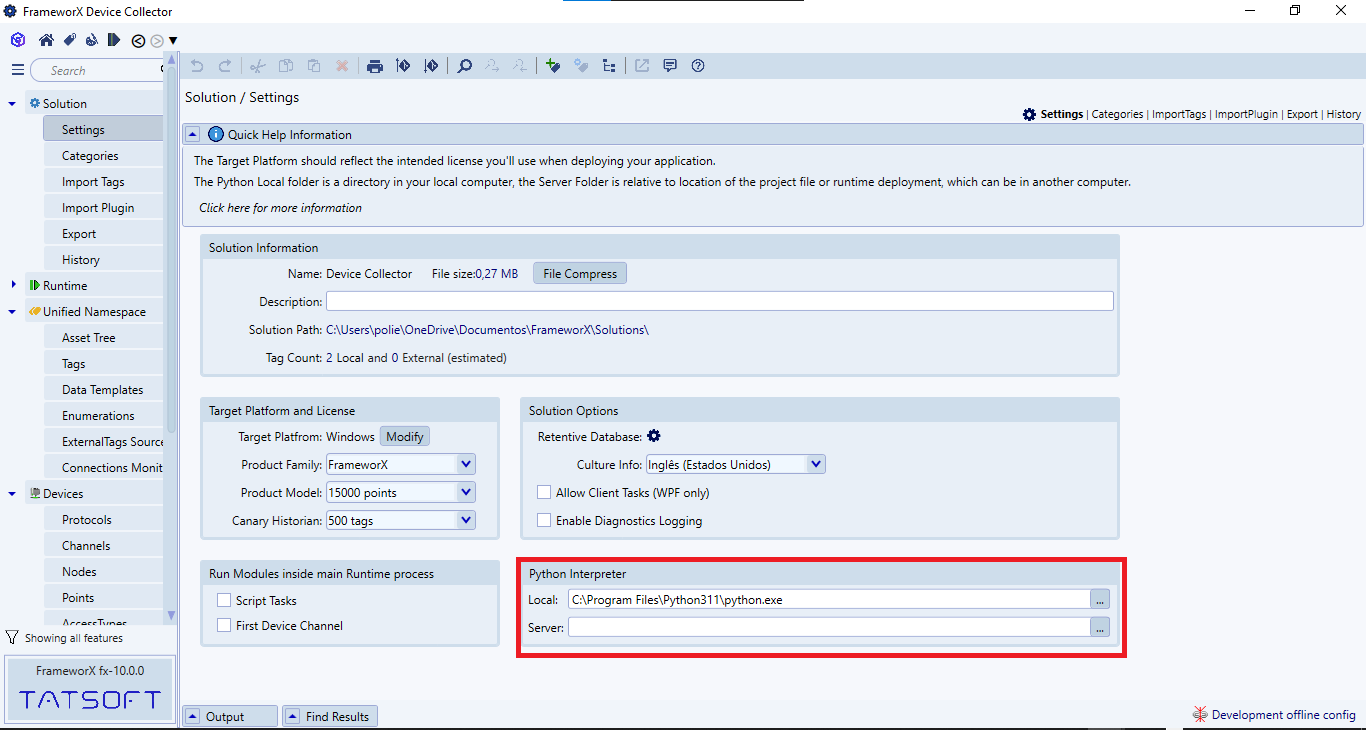Collapse the Quick Help Information panel

click(193, 134)
